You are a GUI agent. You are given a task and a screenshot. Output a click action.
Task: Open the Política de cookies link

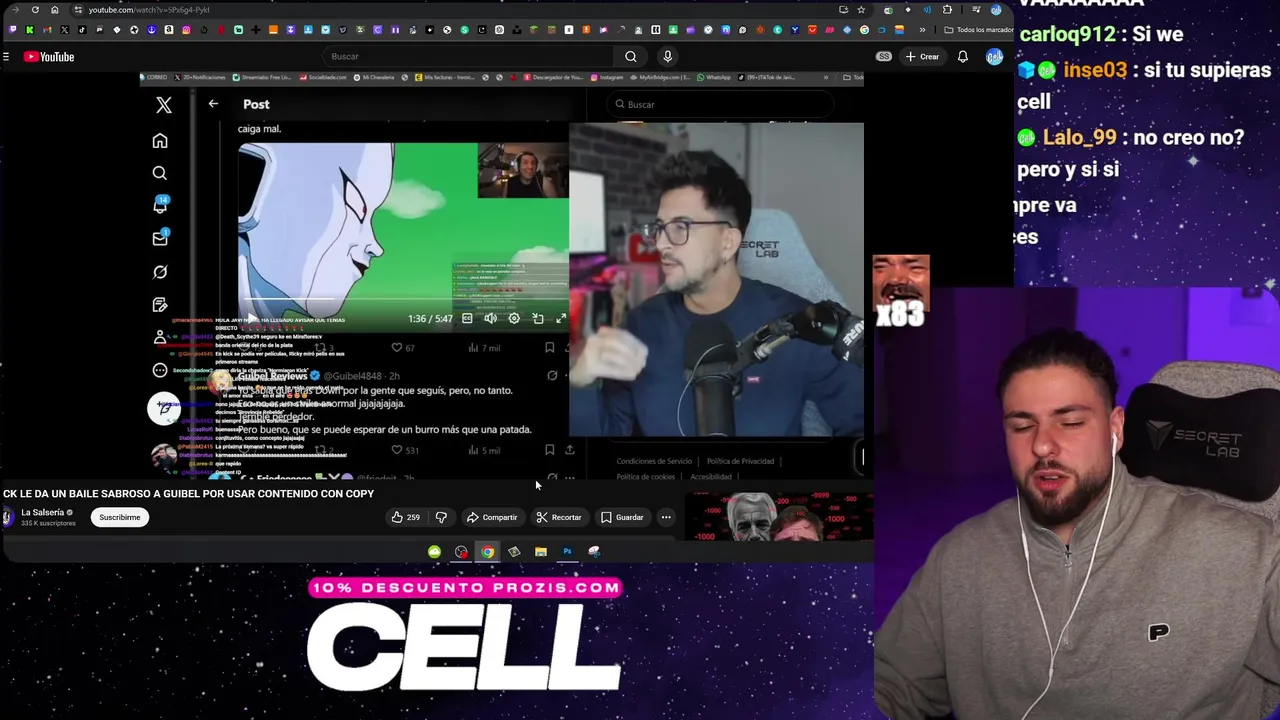[646, 477]
